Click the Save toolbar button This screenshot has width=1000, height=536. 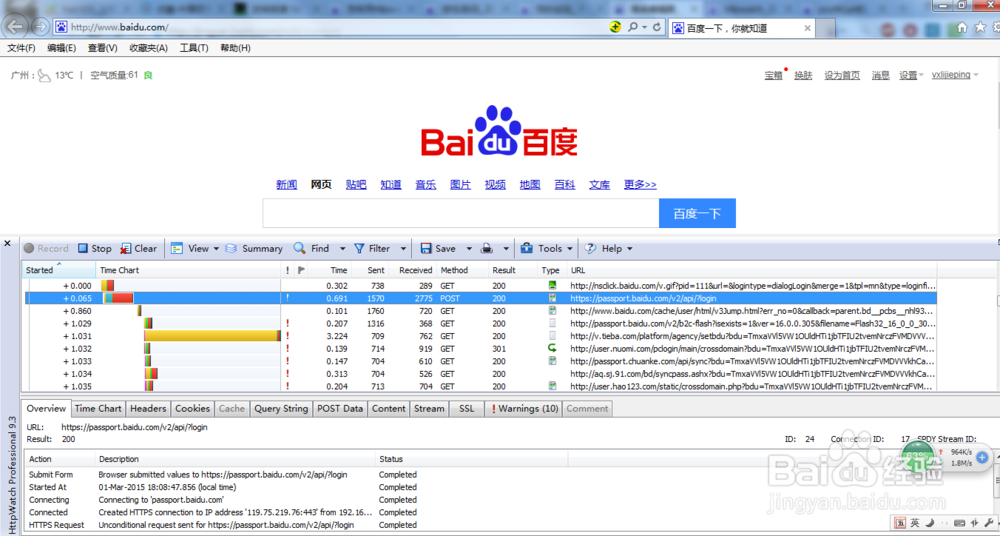(438, 248)
